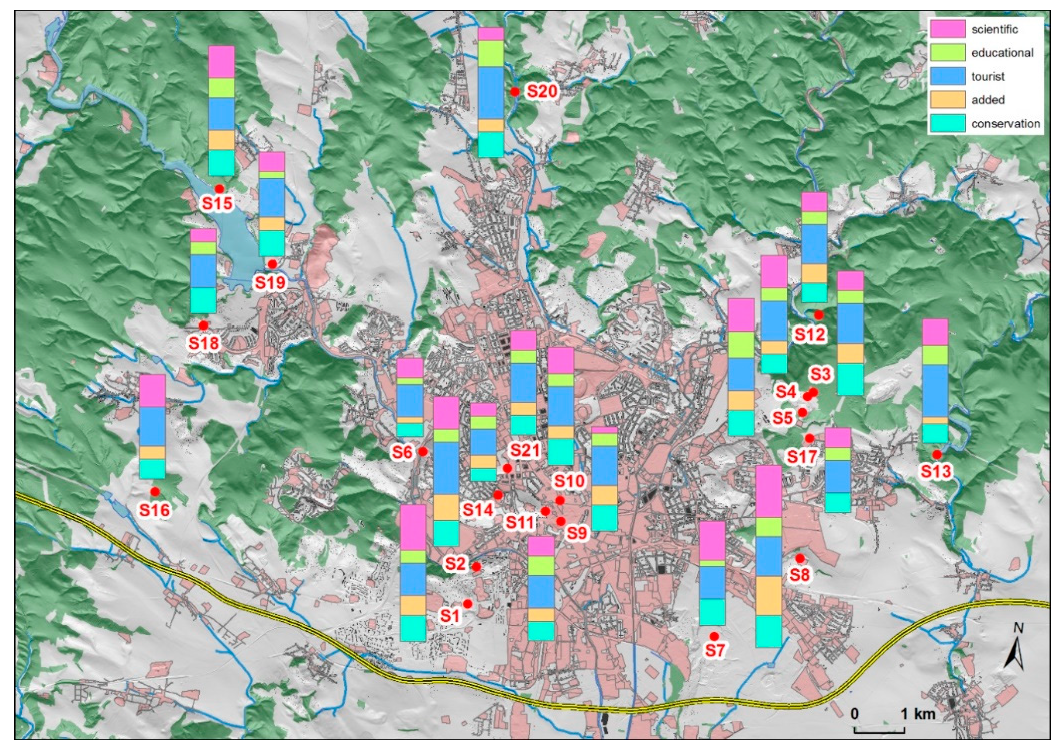Select the S15 red point marker
Screen dimensions: 1060x754
point(218,188)
